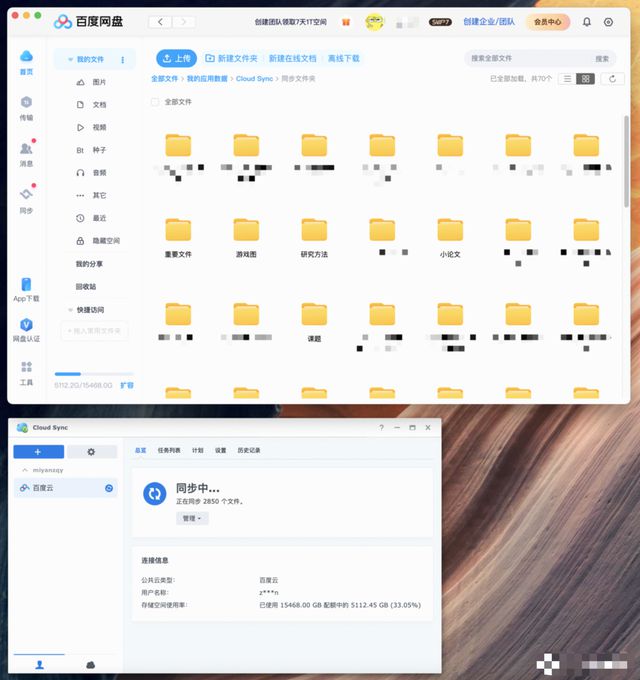Click the 上传 upload button
Screen dimensions: 640x680
(176, 58)
